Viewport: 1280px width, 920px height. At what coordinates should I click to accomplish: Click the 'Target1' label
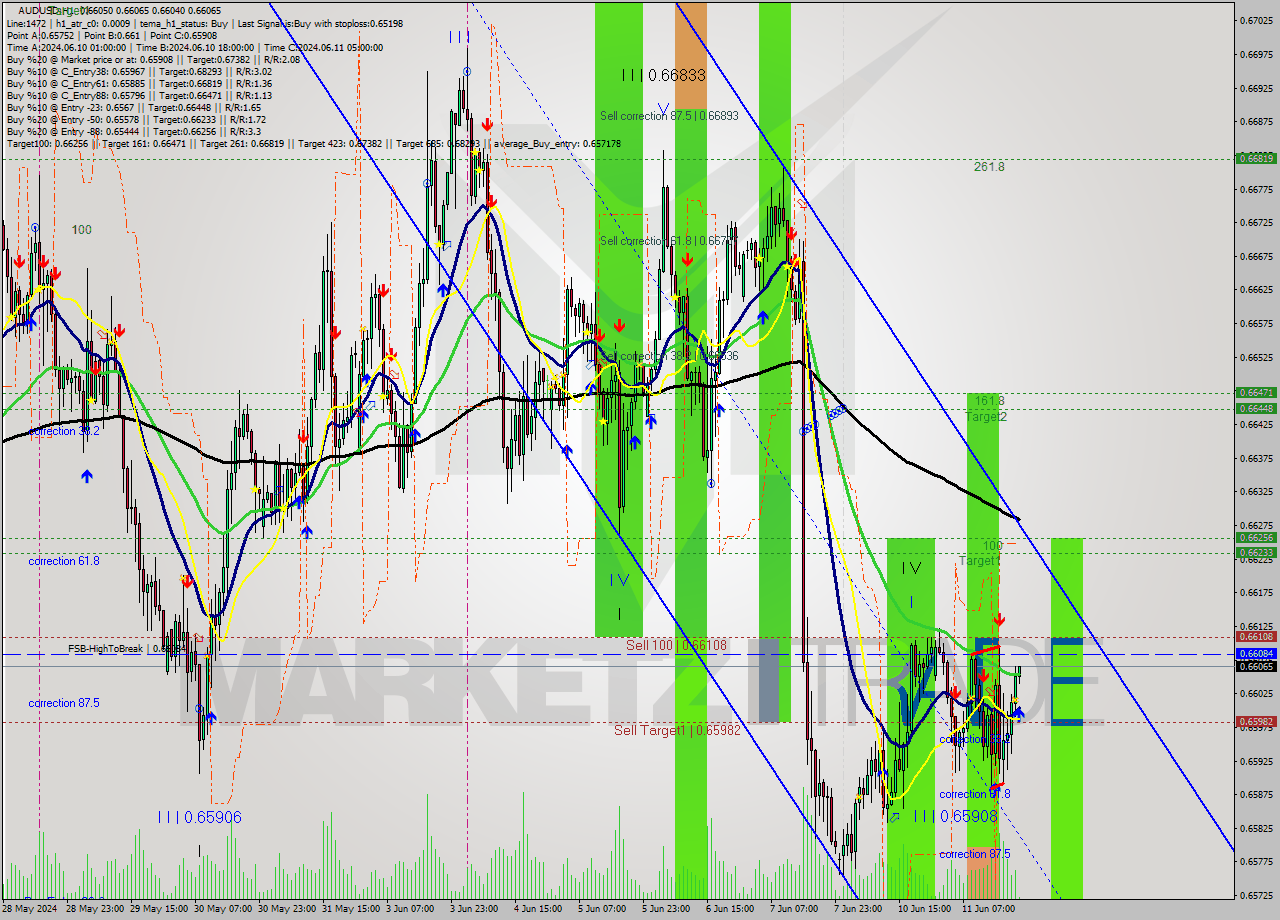point(979,561)
